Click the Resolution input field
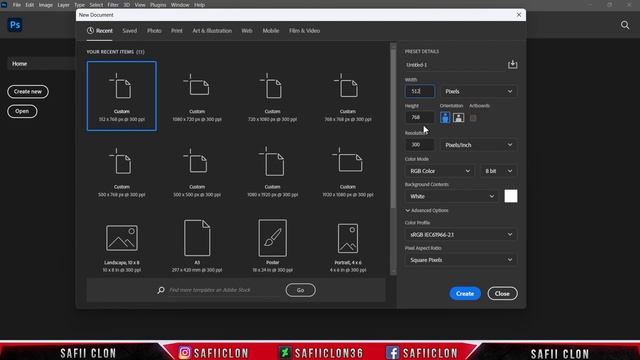640x360 pixels. [x=420, y=145]
